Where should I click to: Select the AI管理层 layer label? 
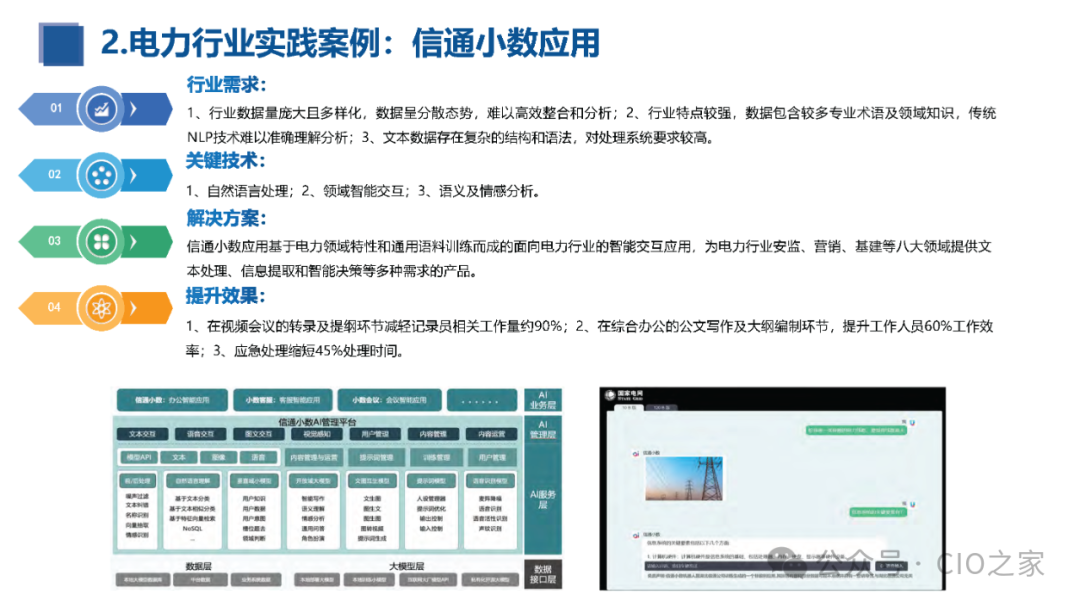click(x=543, y=430)
